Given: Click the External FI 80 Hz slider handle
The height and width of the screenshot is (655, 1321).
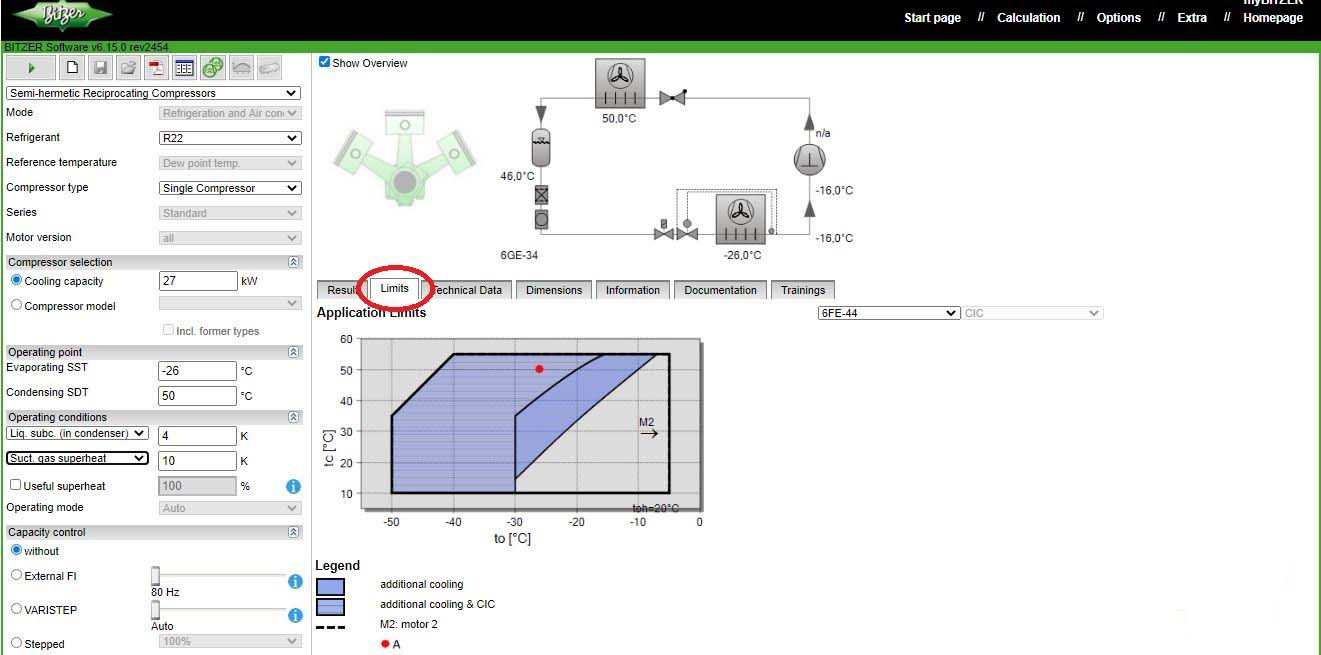Looking at the screenshot, I should tap(156, 575).
